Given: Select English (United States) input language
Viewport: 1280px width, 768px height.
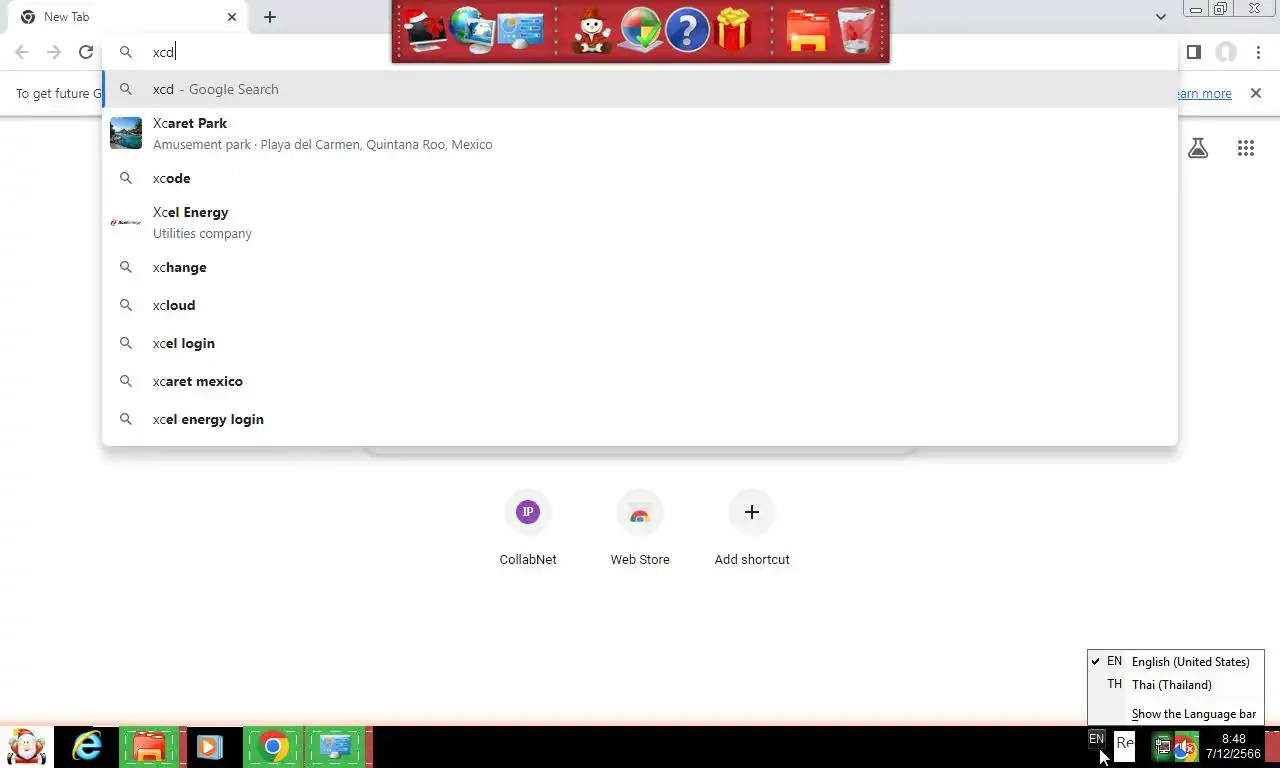Looking at the screenshot, I should point(1176,661).
